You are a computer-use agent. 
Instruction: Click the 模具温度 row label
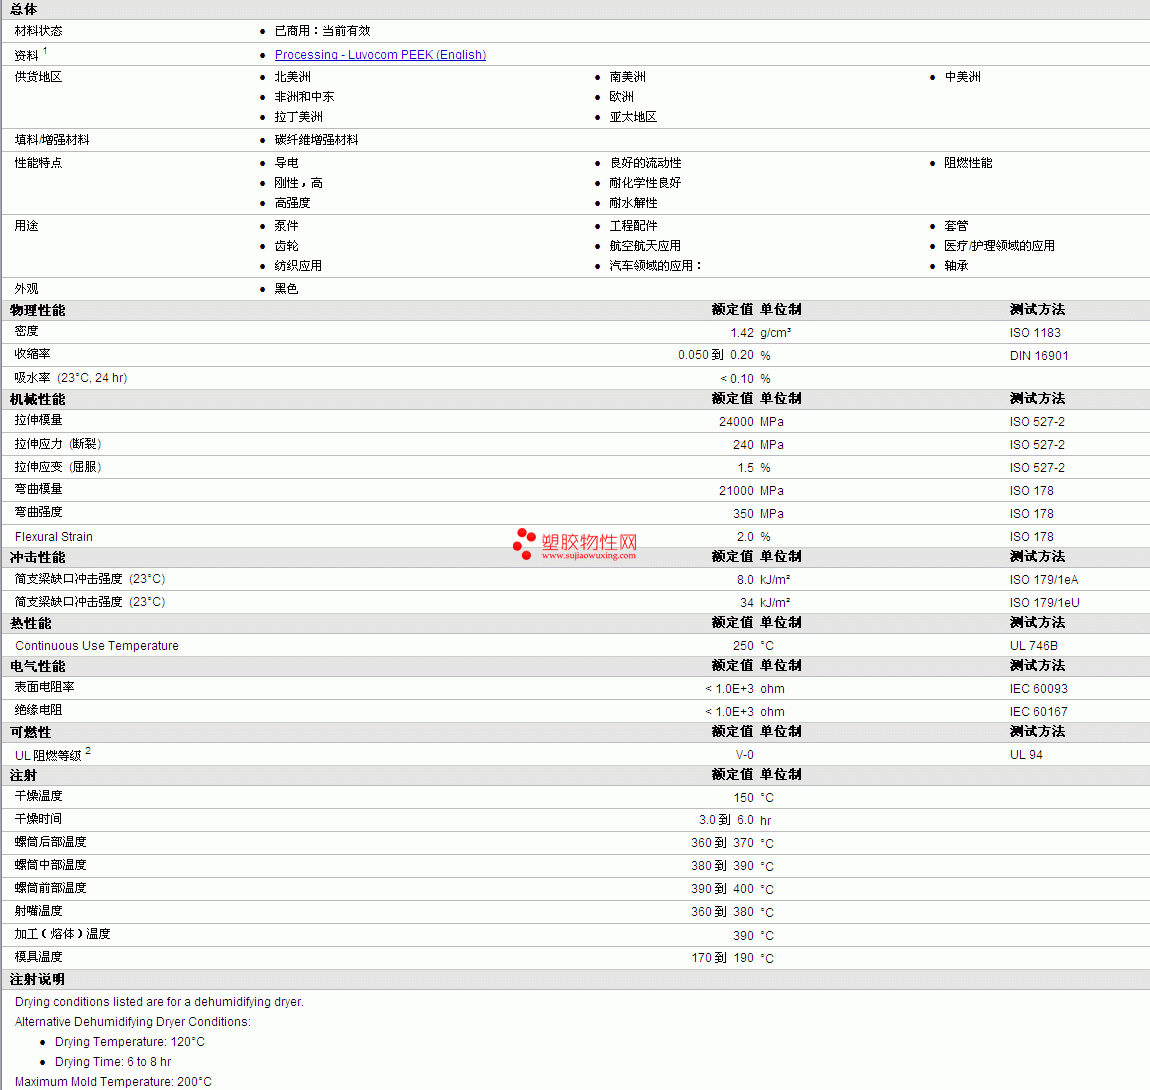tap(38, 957)
